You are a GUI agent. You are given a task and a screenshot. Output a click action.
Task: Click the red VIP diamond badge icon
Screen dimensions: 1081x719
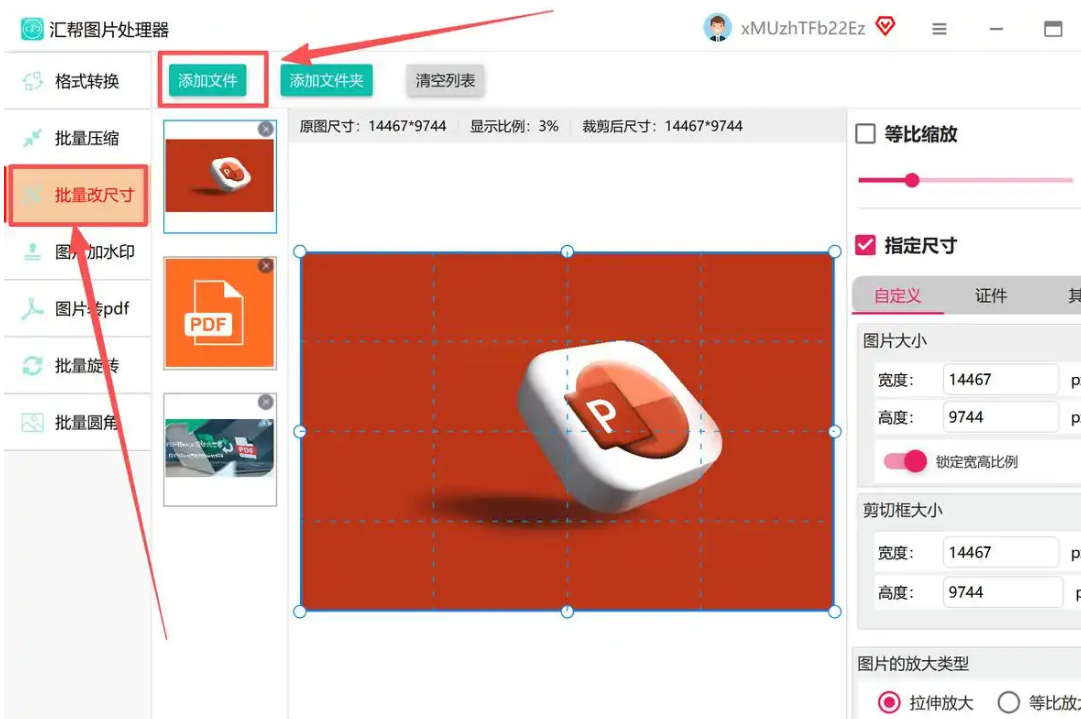point(885,27)
